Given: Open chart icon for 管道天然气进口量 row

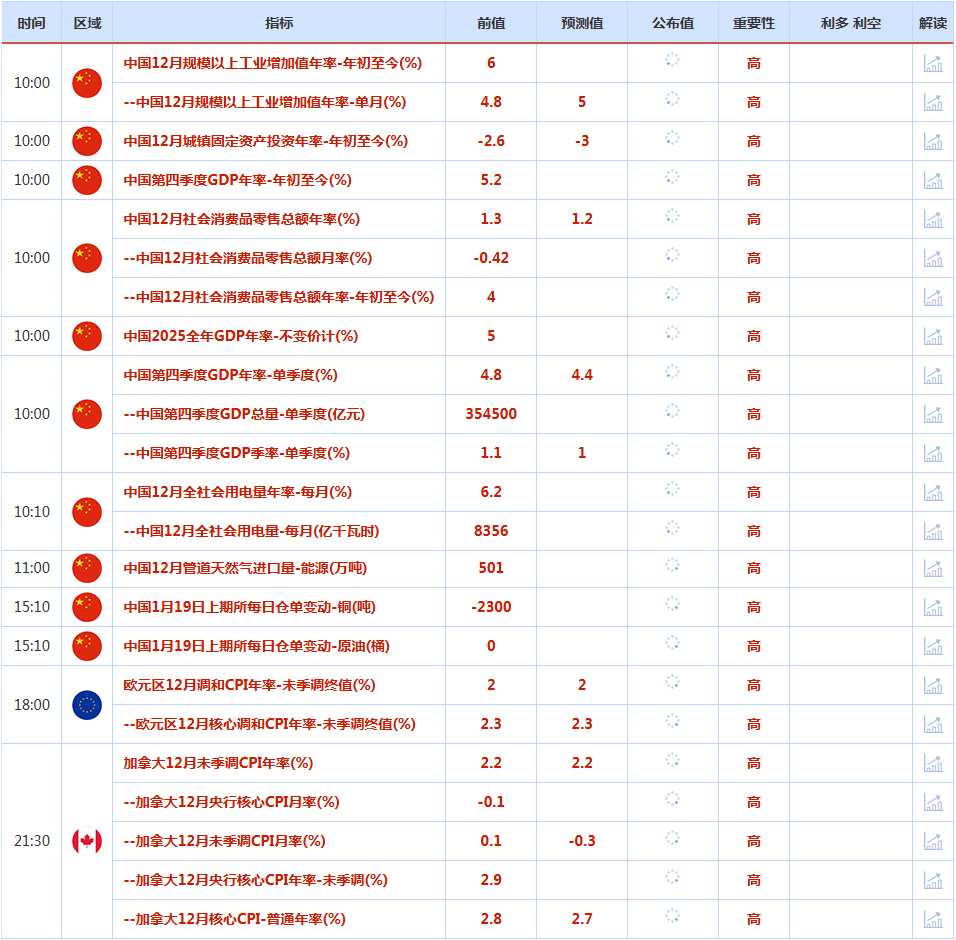Looking at the screenshot, I should click(x=933, y=569).
